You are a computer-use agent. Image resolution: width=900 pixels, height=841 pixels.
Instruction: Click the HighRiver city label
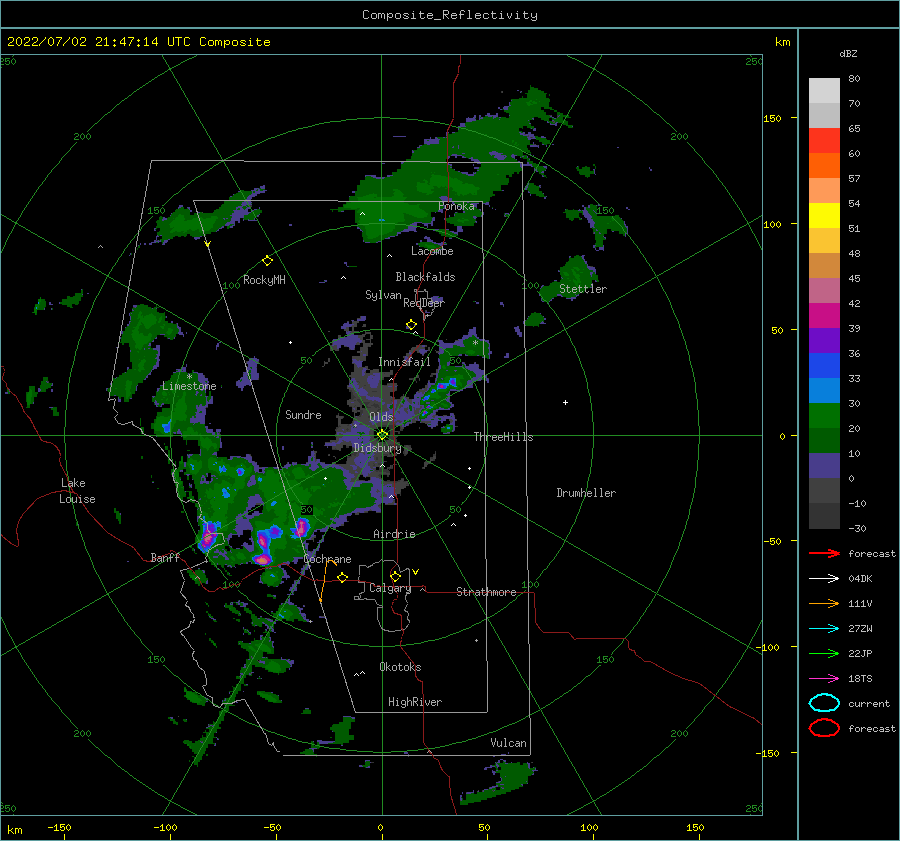pos(415,702)
